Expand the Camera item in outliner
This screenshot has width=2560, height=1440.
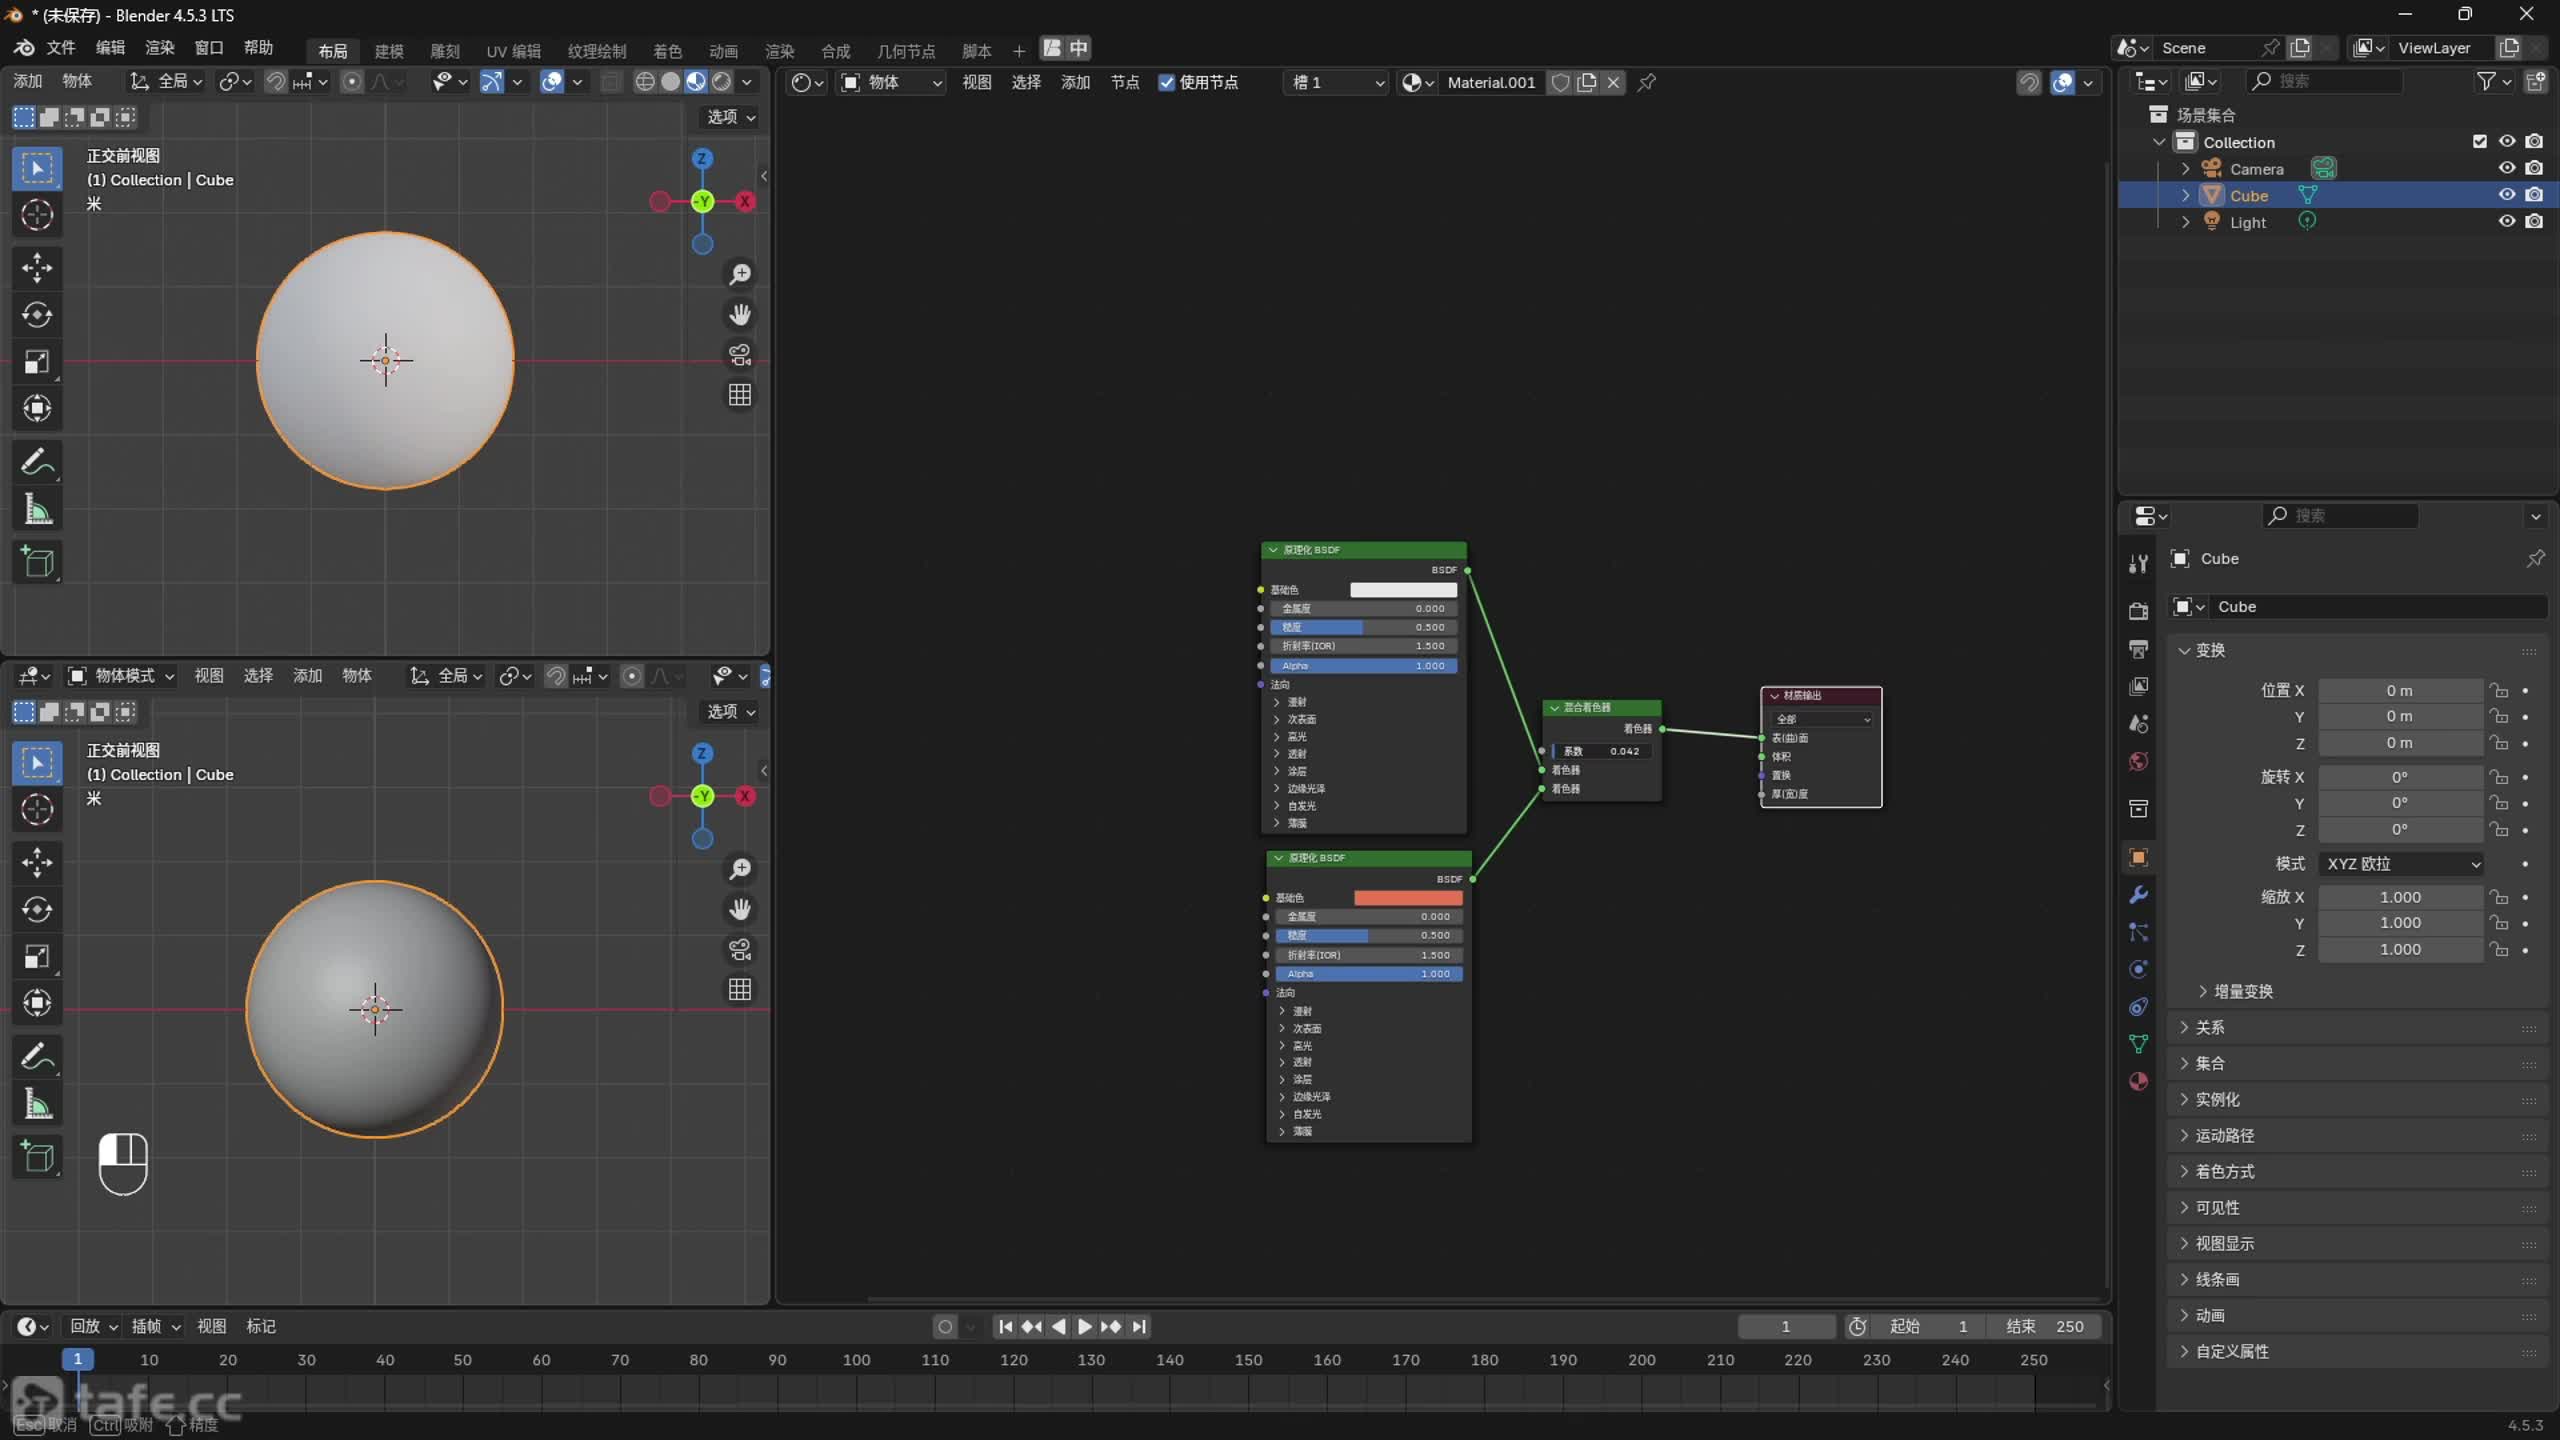click(x=2186, y=168)
